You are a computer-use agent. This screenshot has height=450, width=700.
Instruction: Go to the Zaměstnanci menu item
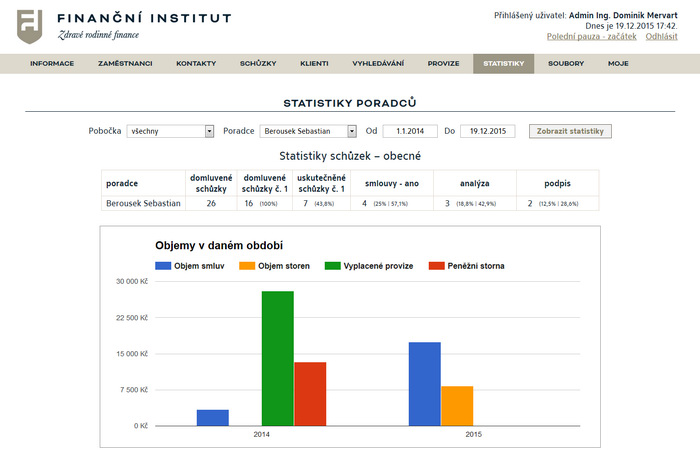click(125, 63)
